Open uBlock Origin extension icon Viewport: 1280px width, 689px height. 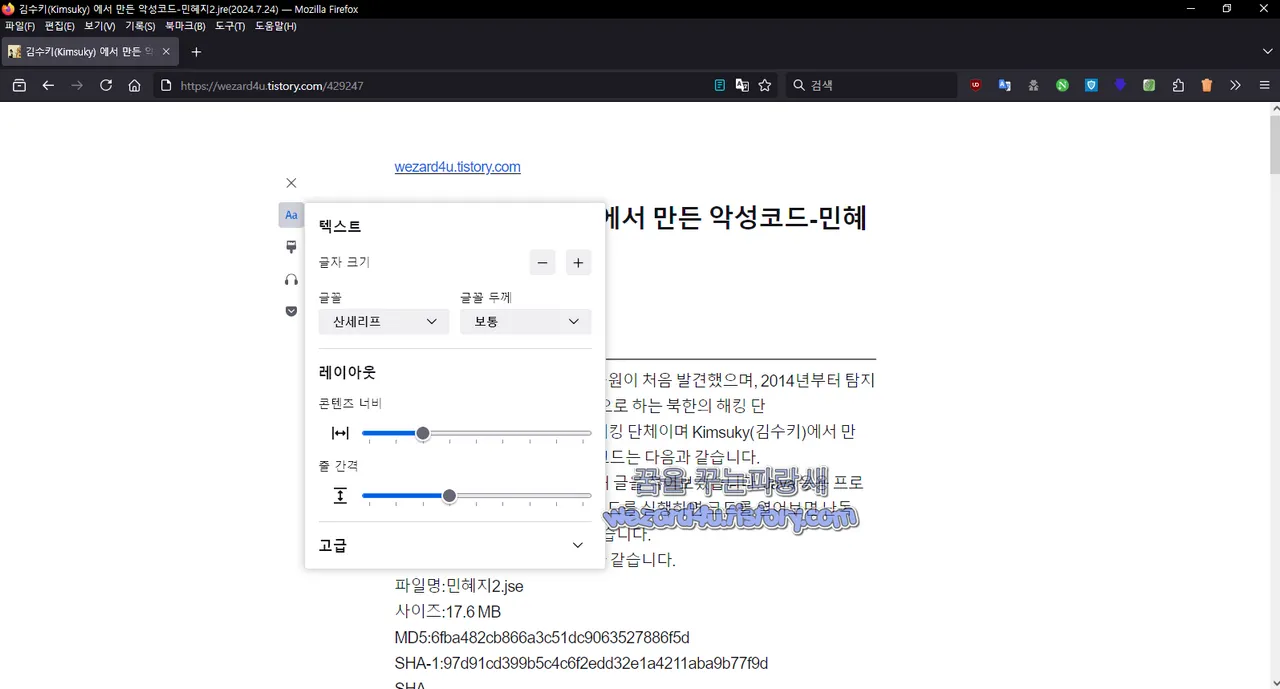pyautogui.click(x=976, y=86)
